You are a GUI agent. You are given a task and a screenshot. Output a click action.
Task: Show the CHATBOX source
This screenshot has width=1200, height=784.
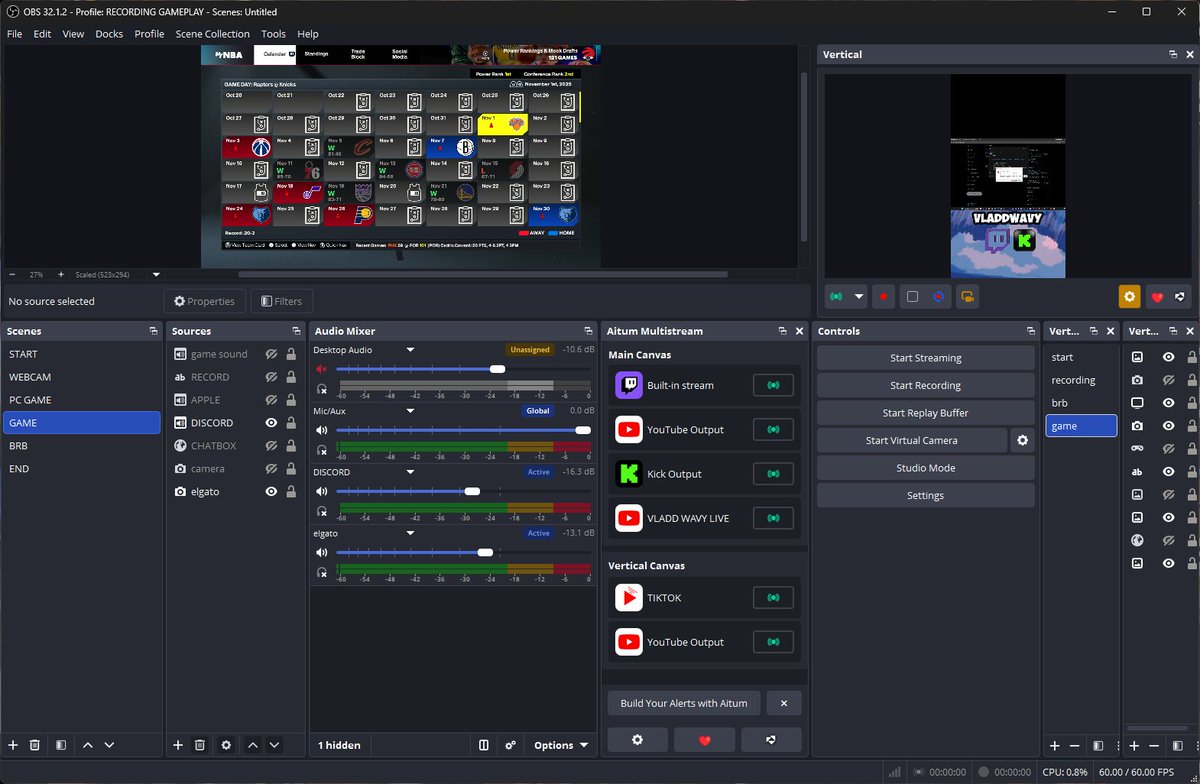point(271,446)
